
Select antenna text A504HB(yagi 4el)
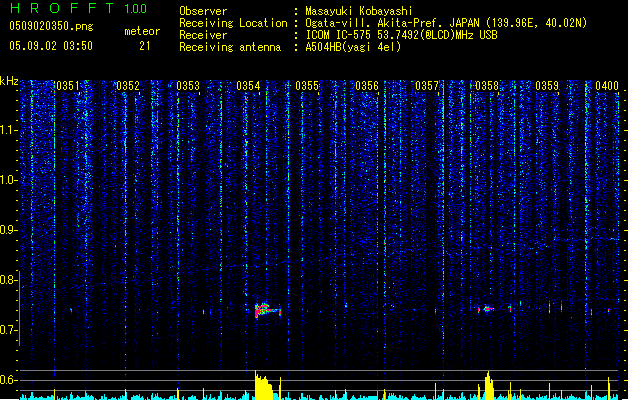pyautogui.click(x=353, y=47)
